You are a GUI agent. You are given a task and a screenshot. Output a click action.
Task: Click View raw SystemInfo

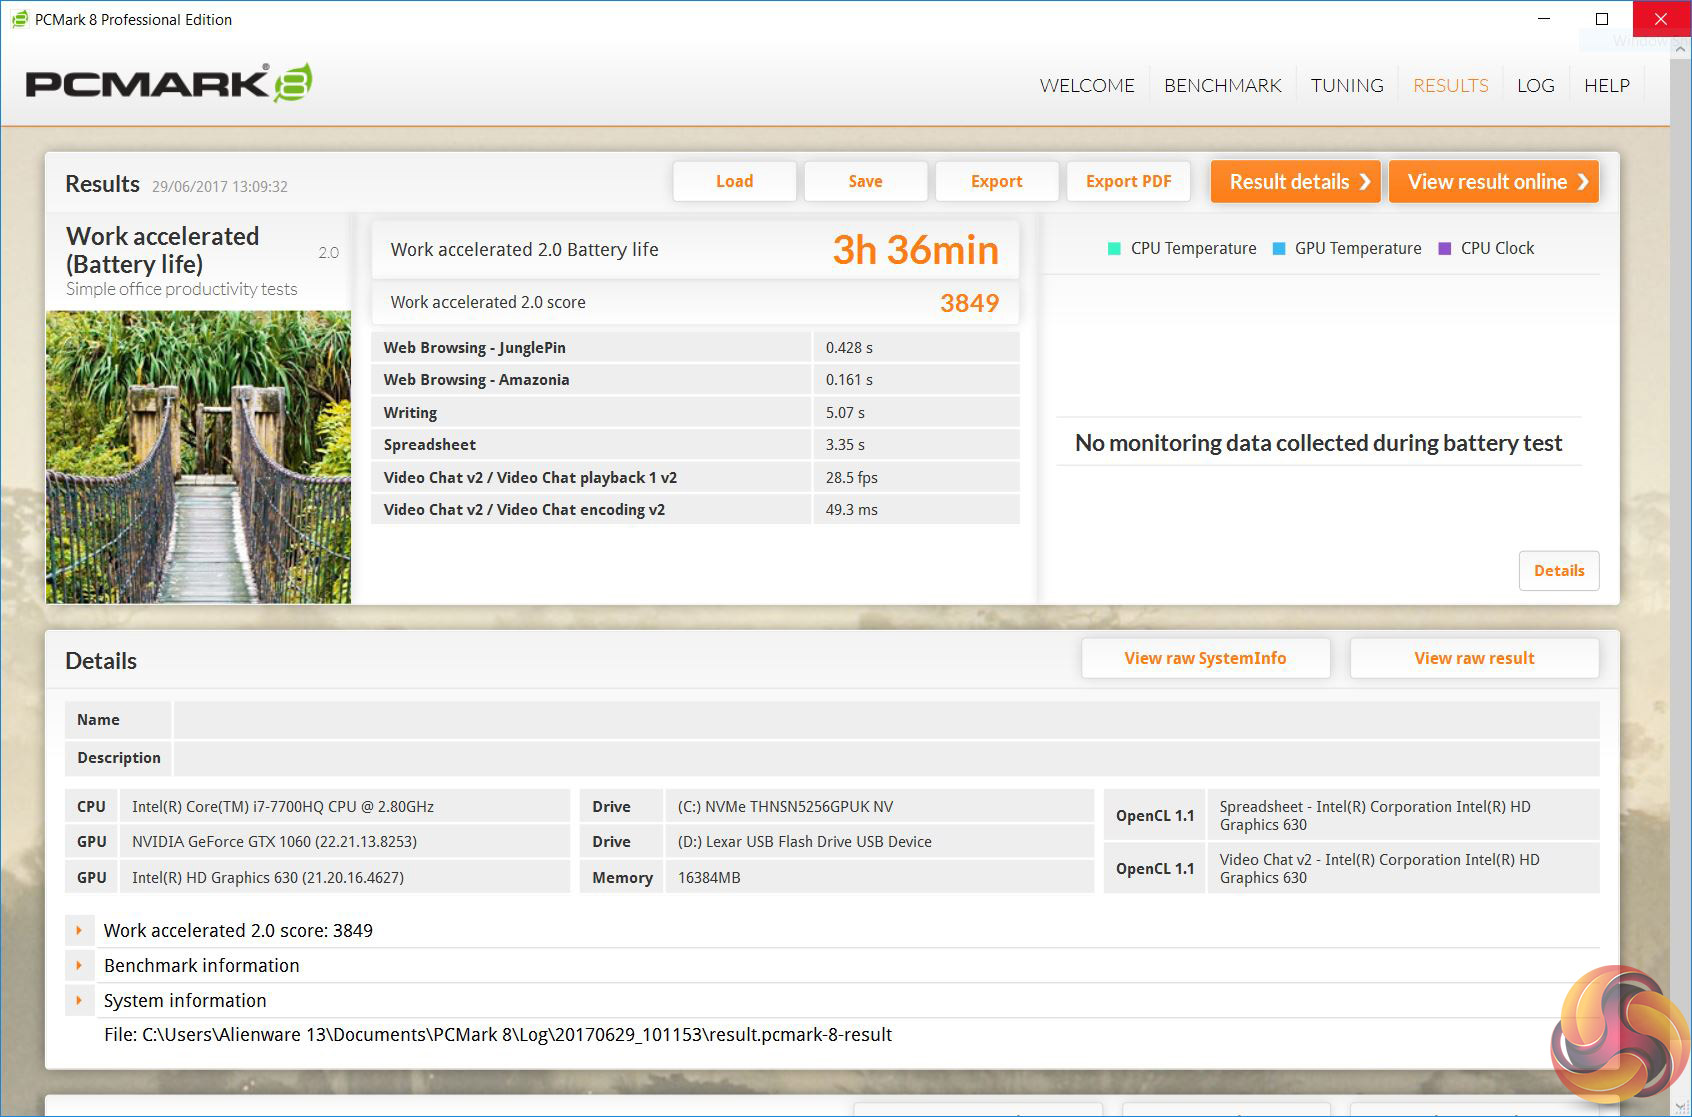pos(1205,658)
